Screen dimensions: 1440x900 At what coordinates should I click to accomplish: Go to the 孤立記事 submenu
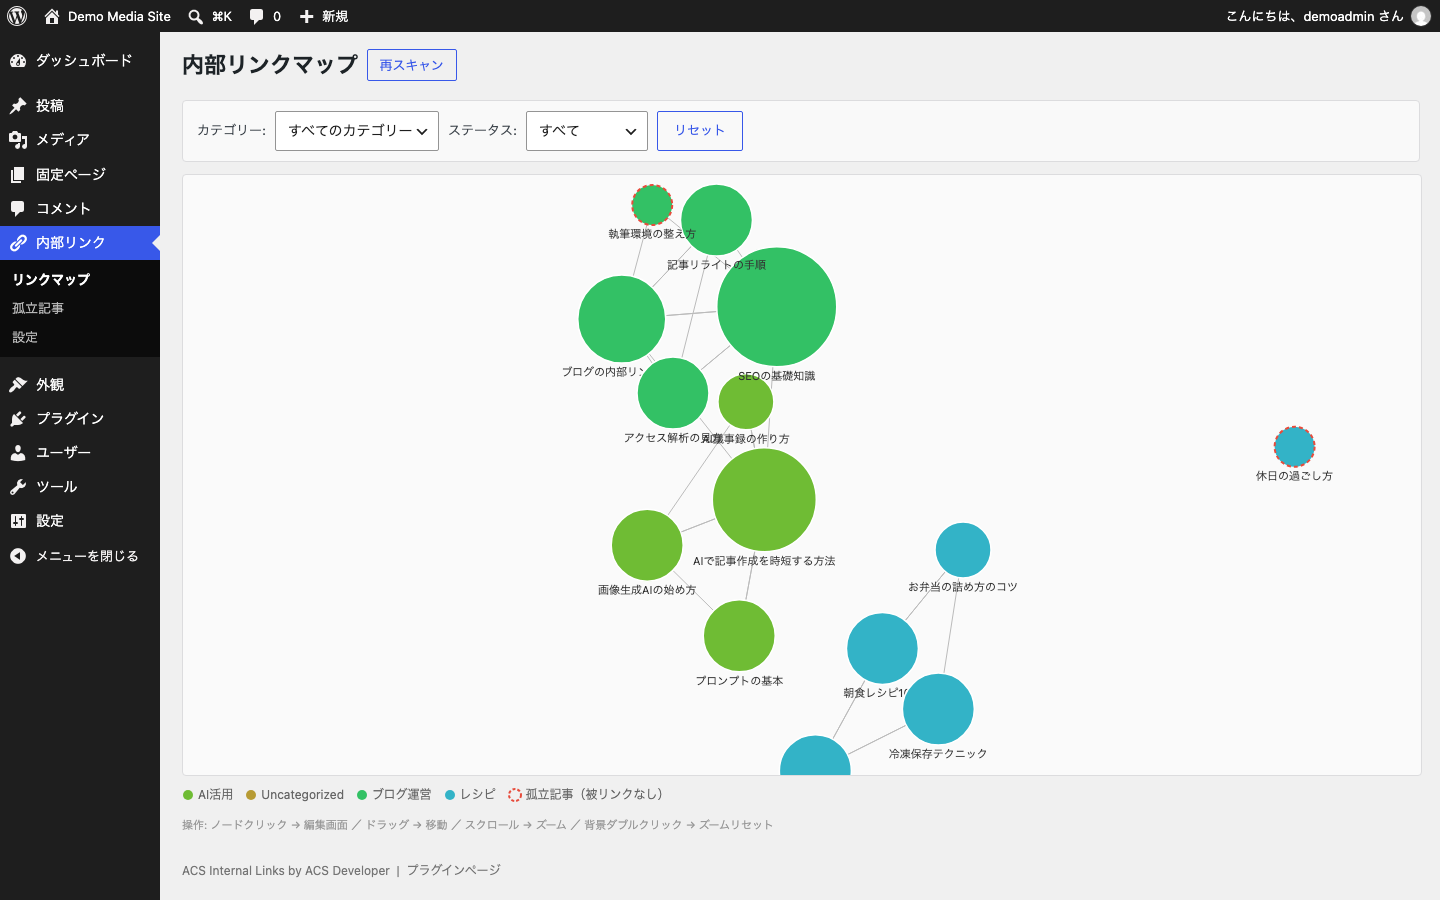coord(38,308)
